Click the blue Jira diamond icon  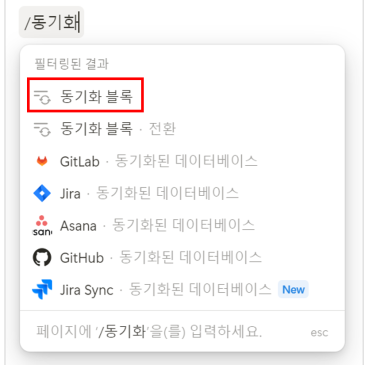click(42, 193)
